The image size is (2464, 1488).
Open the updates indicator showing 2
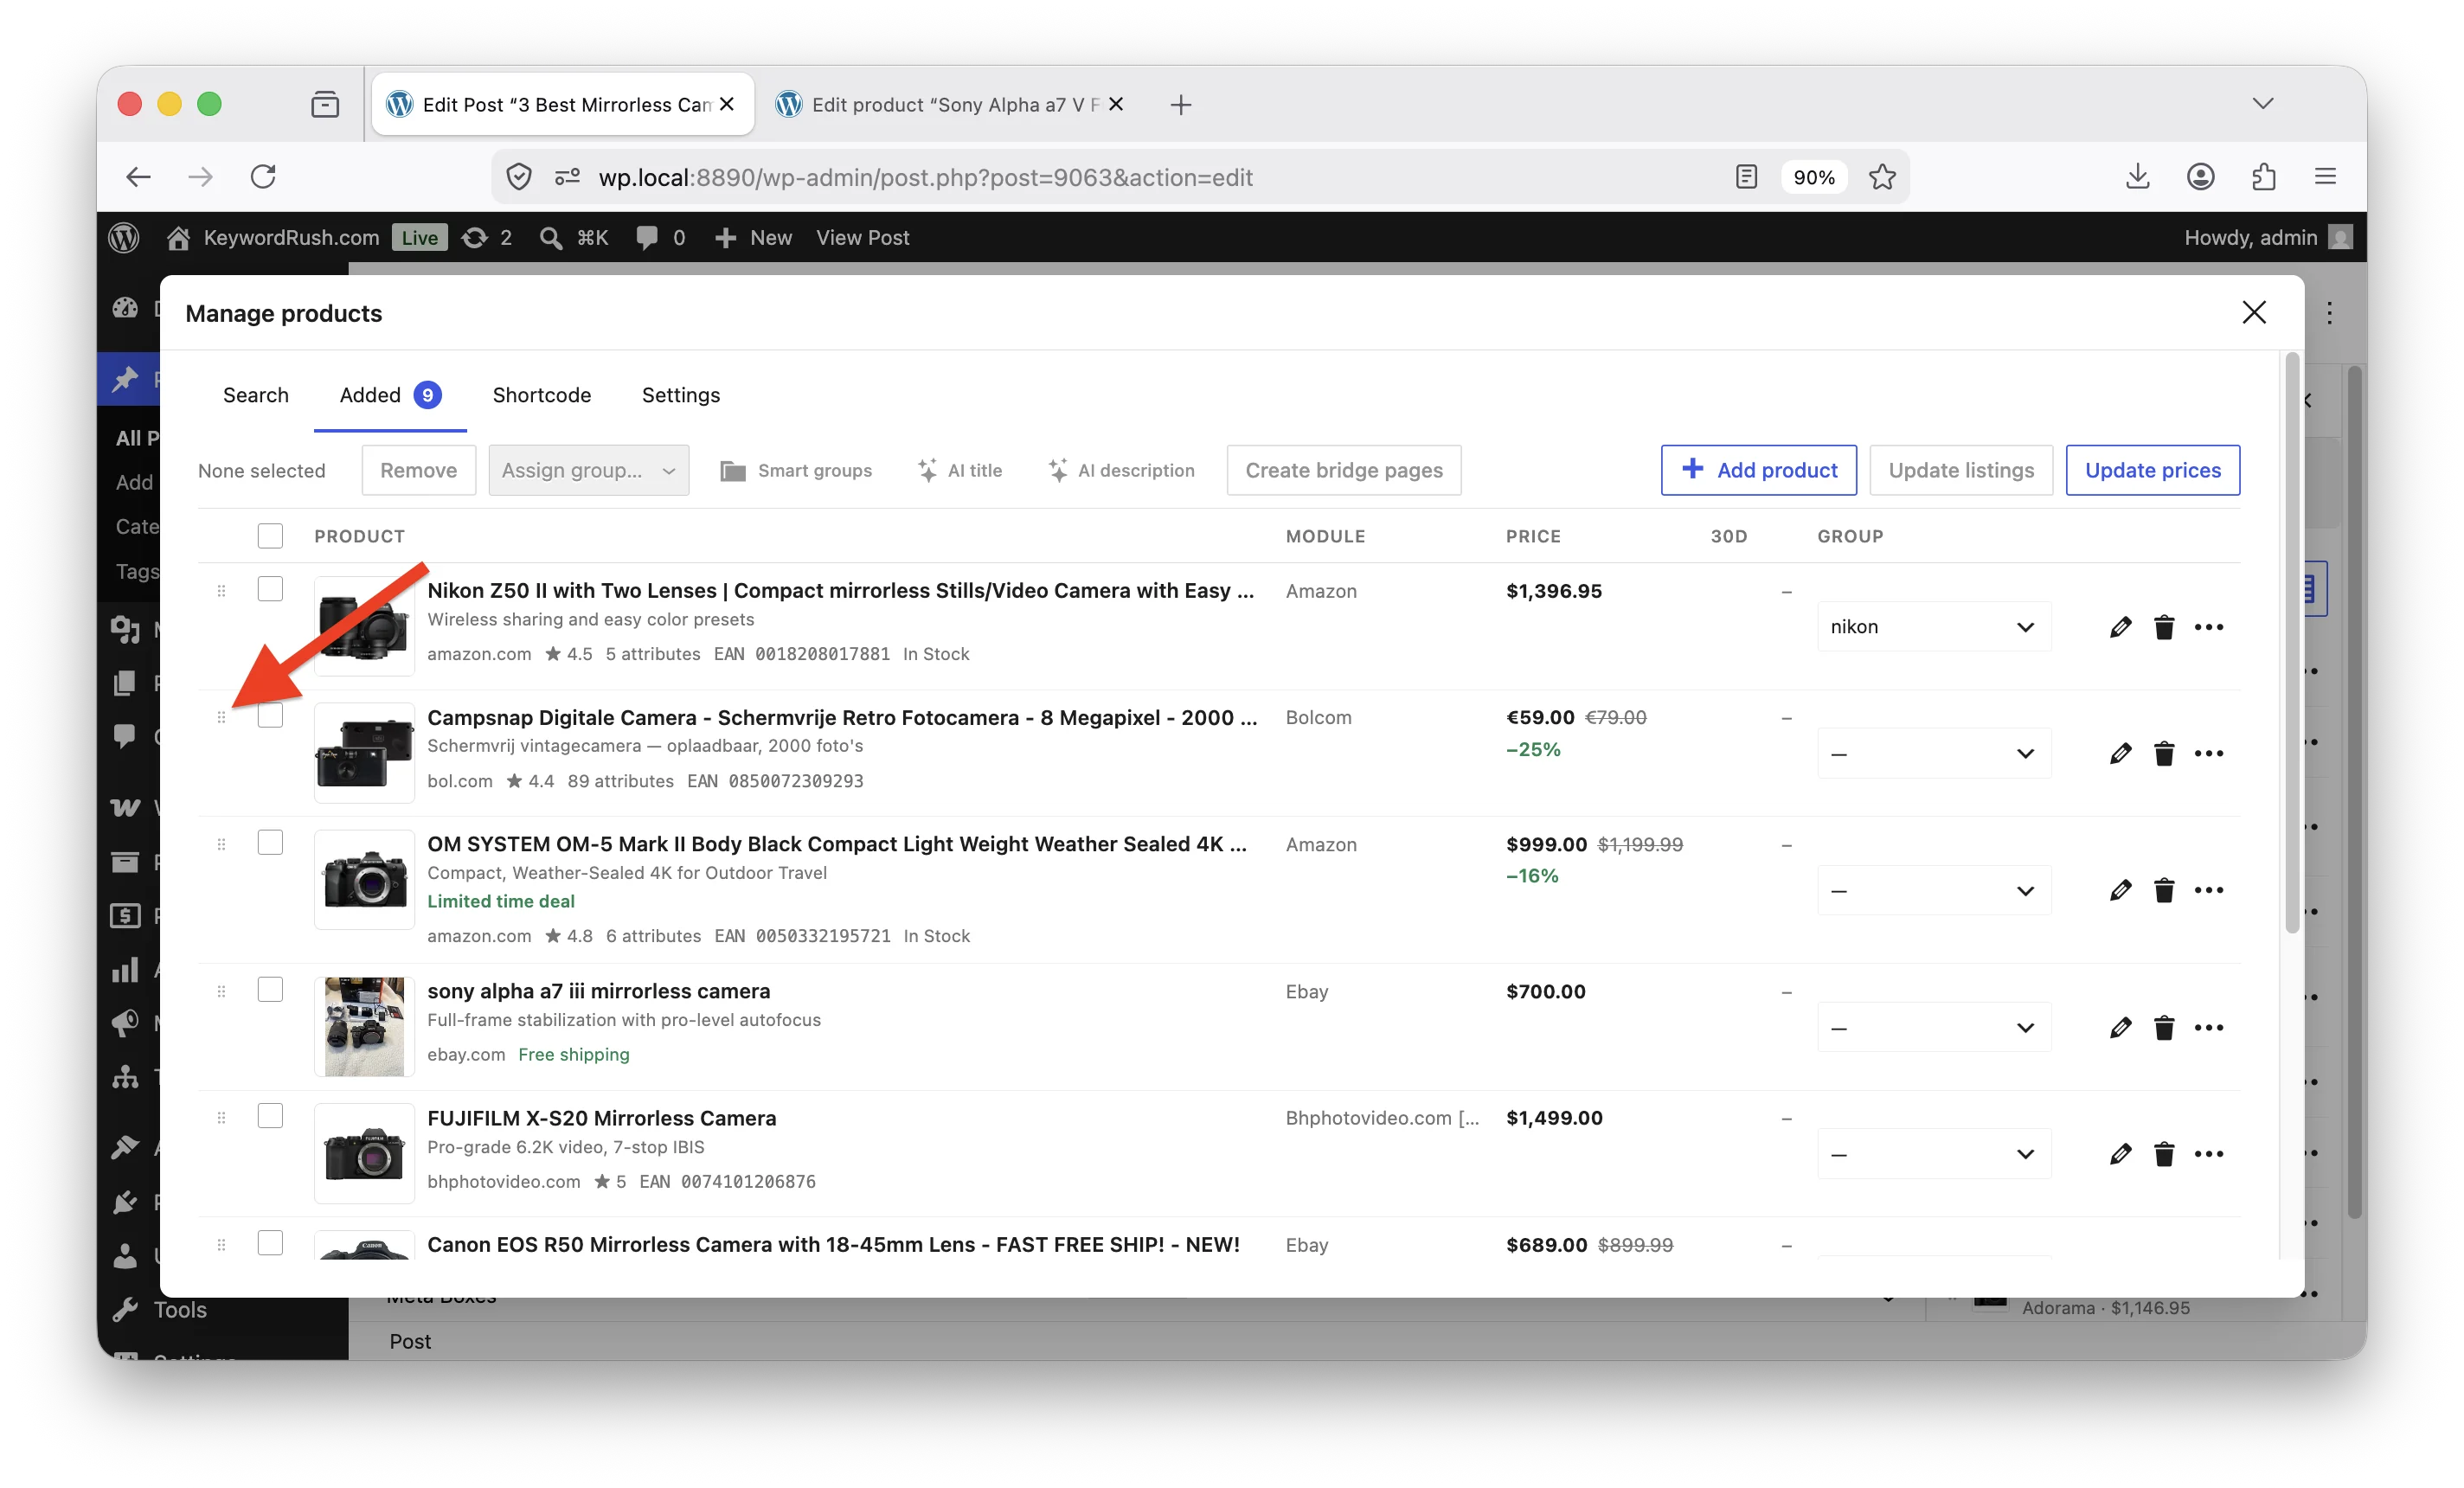click(x=487, y=237)
